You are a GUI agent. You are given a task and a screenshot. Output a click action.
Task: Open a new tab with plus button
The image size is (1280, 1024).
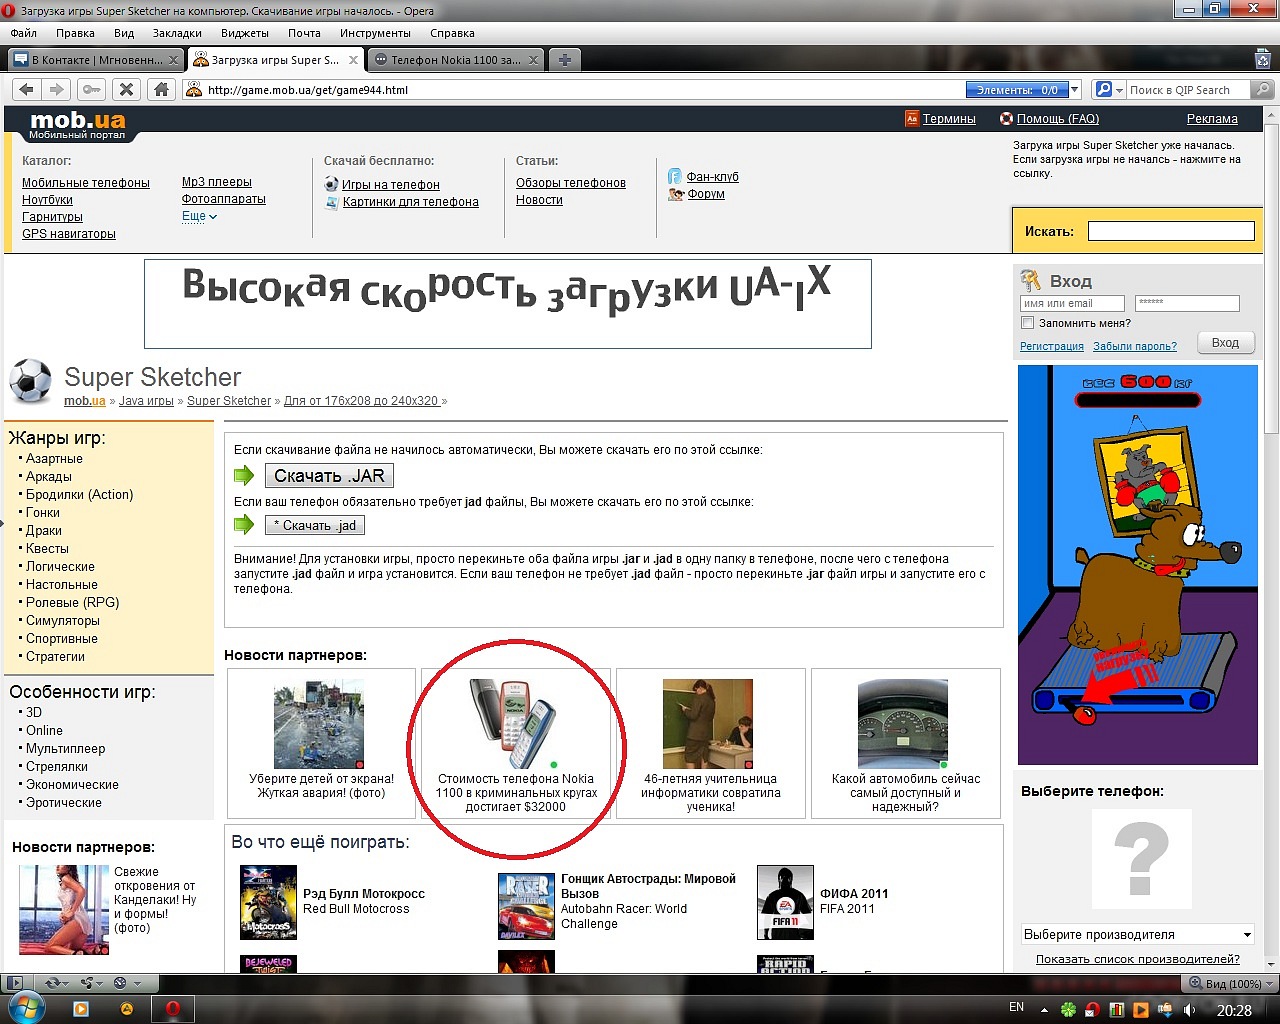pyautogui.click(x=564, y=60)
